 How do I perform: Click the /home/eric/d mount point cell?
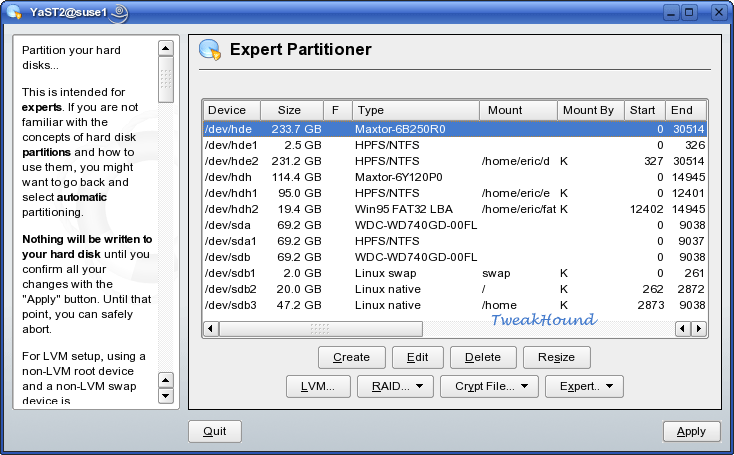[515, 161]
